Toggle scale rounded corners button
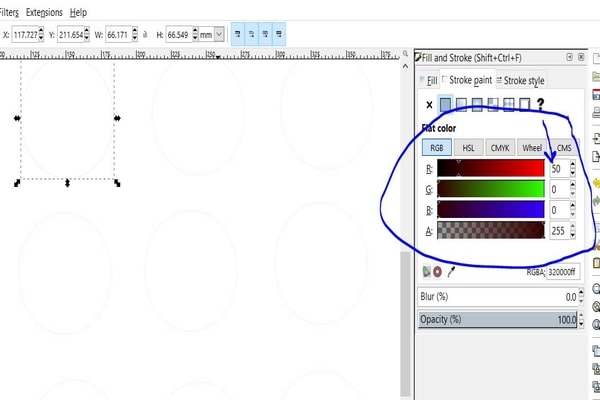600x400 pixels. 251,34
